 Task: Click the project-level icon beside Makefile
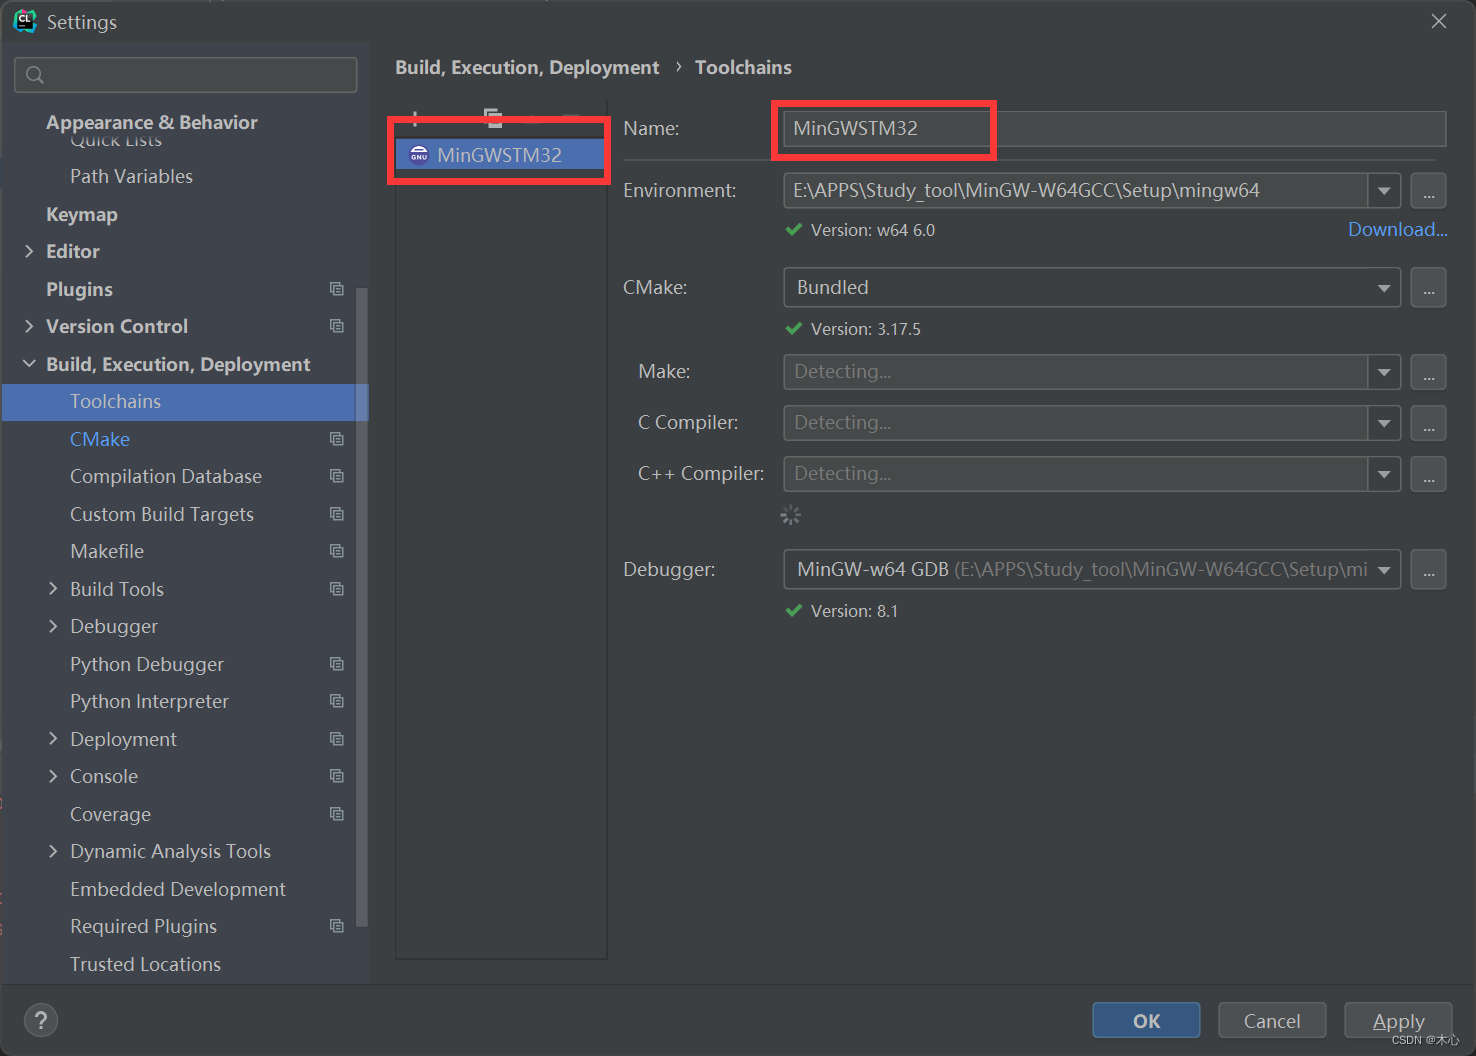337,551
